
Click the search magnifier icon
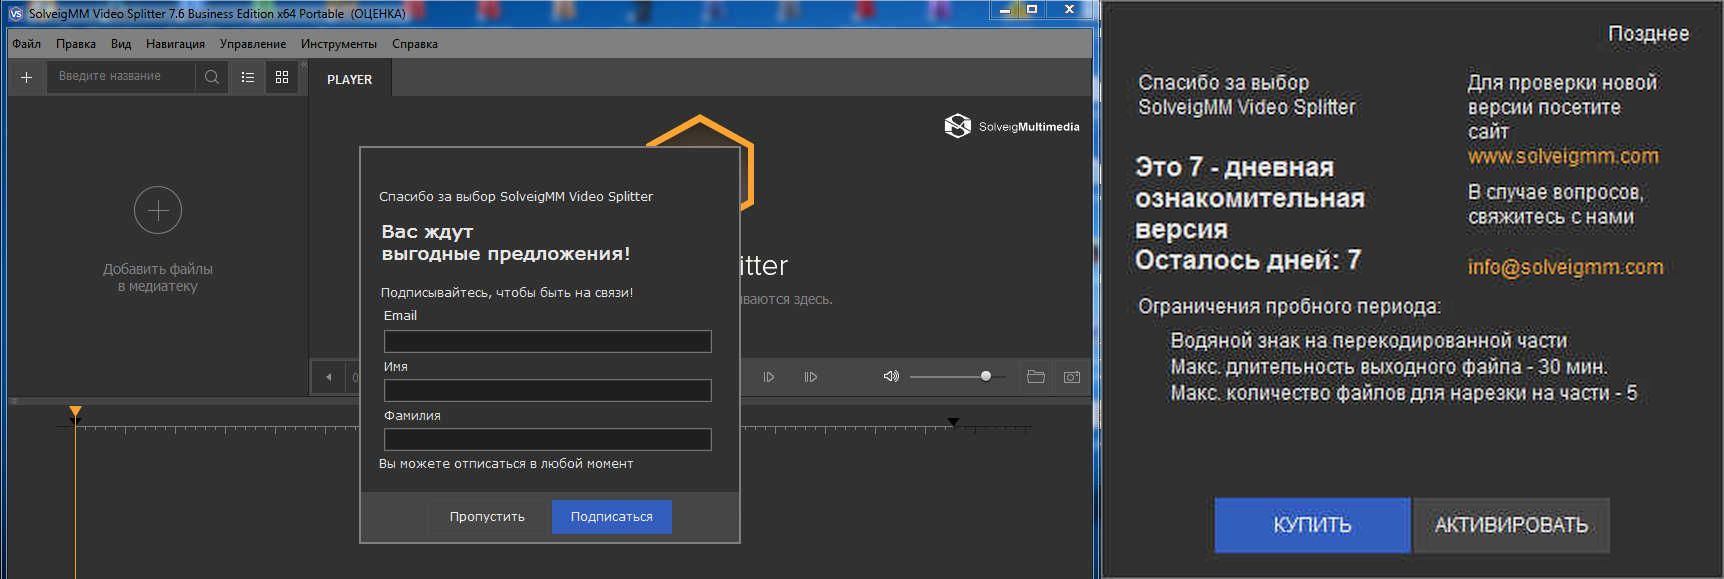[x=211, y=77]
